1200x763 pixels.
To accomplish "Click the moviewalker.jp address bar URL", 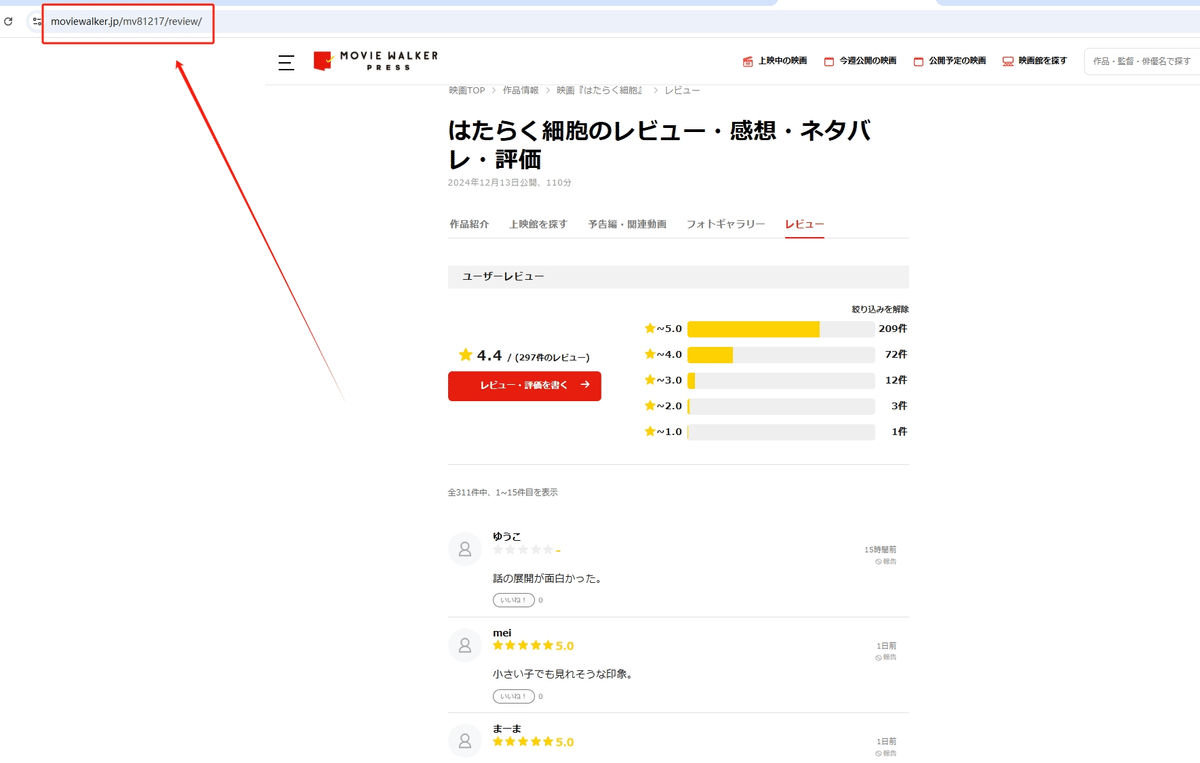I will tap(126, 21).
